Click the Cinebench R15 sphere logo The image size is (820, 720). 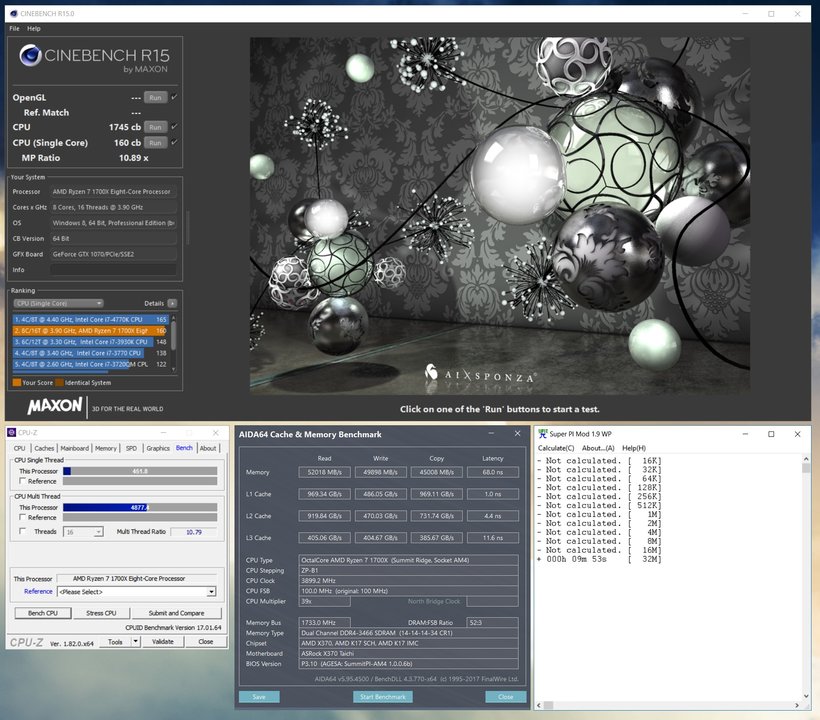coord(30,55)
